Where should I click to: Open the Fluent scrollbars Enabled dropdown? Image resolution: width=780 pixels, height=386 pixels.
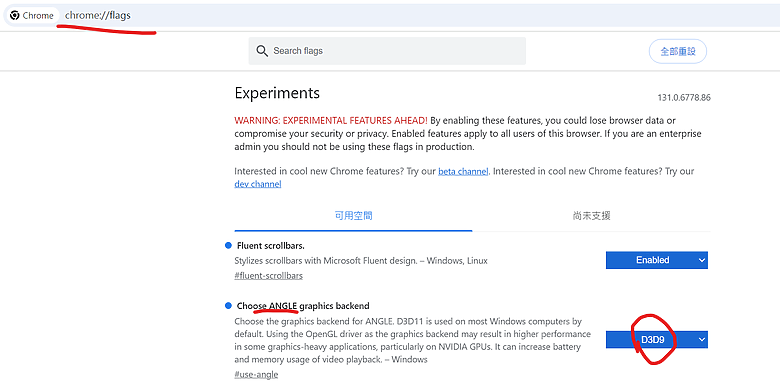[657, 260]
